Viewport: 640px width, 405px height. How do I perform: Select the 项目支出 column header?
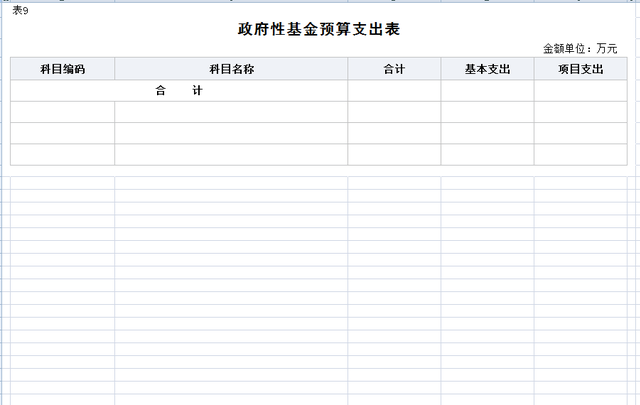tap(581, 69)
